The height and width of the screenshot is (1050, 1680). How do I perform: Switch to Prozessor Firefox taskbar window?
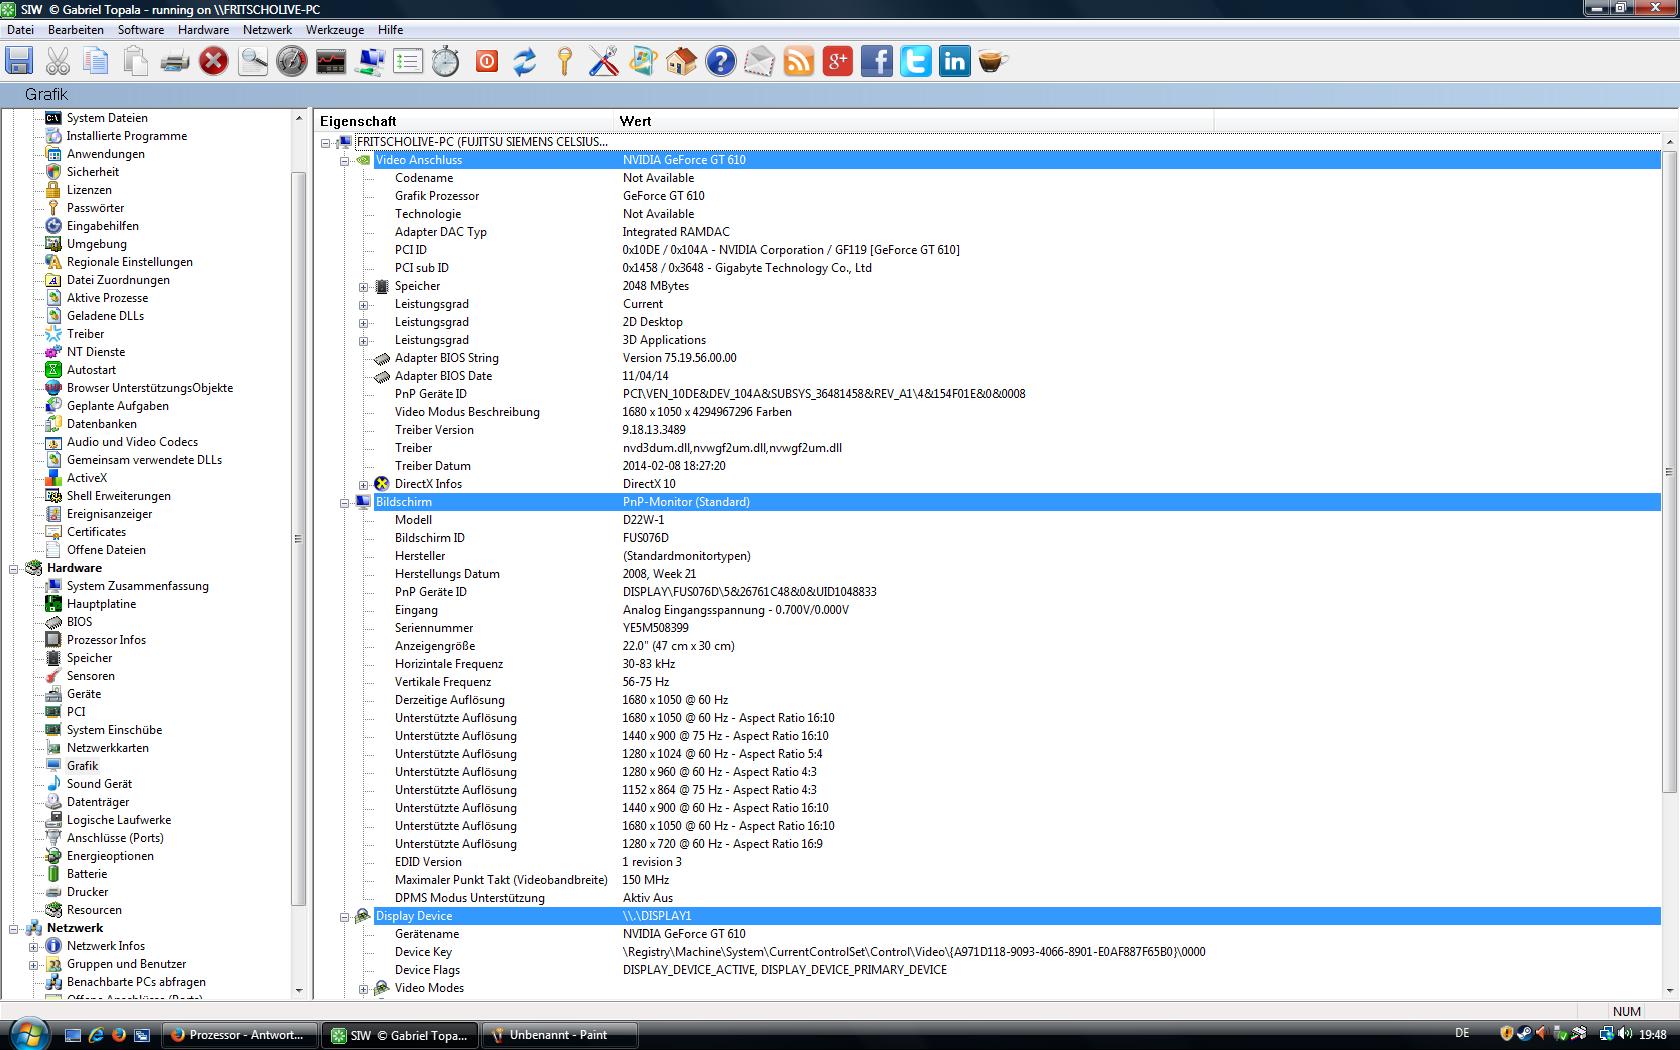click(x=240, y=1035)
